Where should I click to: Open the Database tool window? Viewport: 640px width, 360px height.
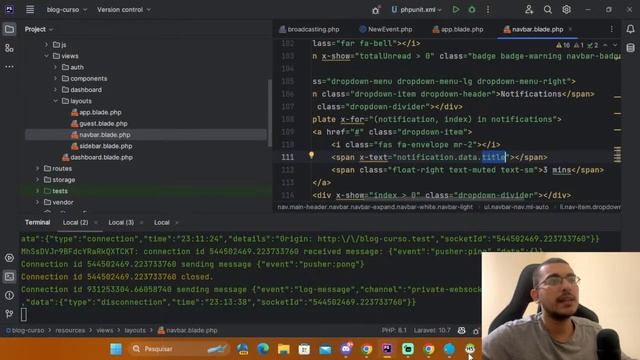(630, 48)
